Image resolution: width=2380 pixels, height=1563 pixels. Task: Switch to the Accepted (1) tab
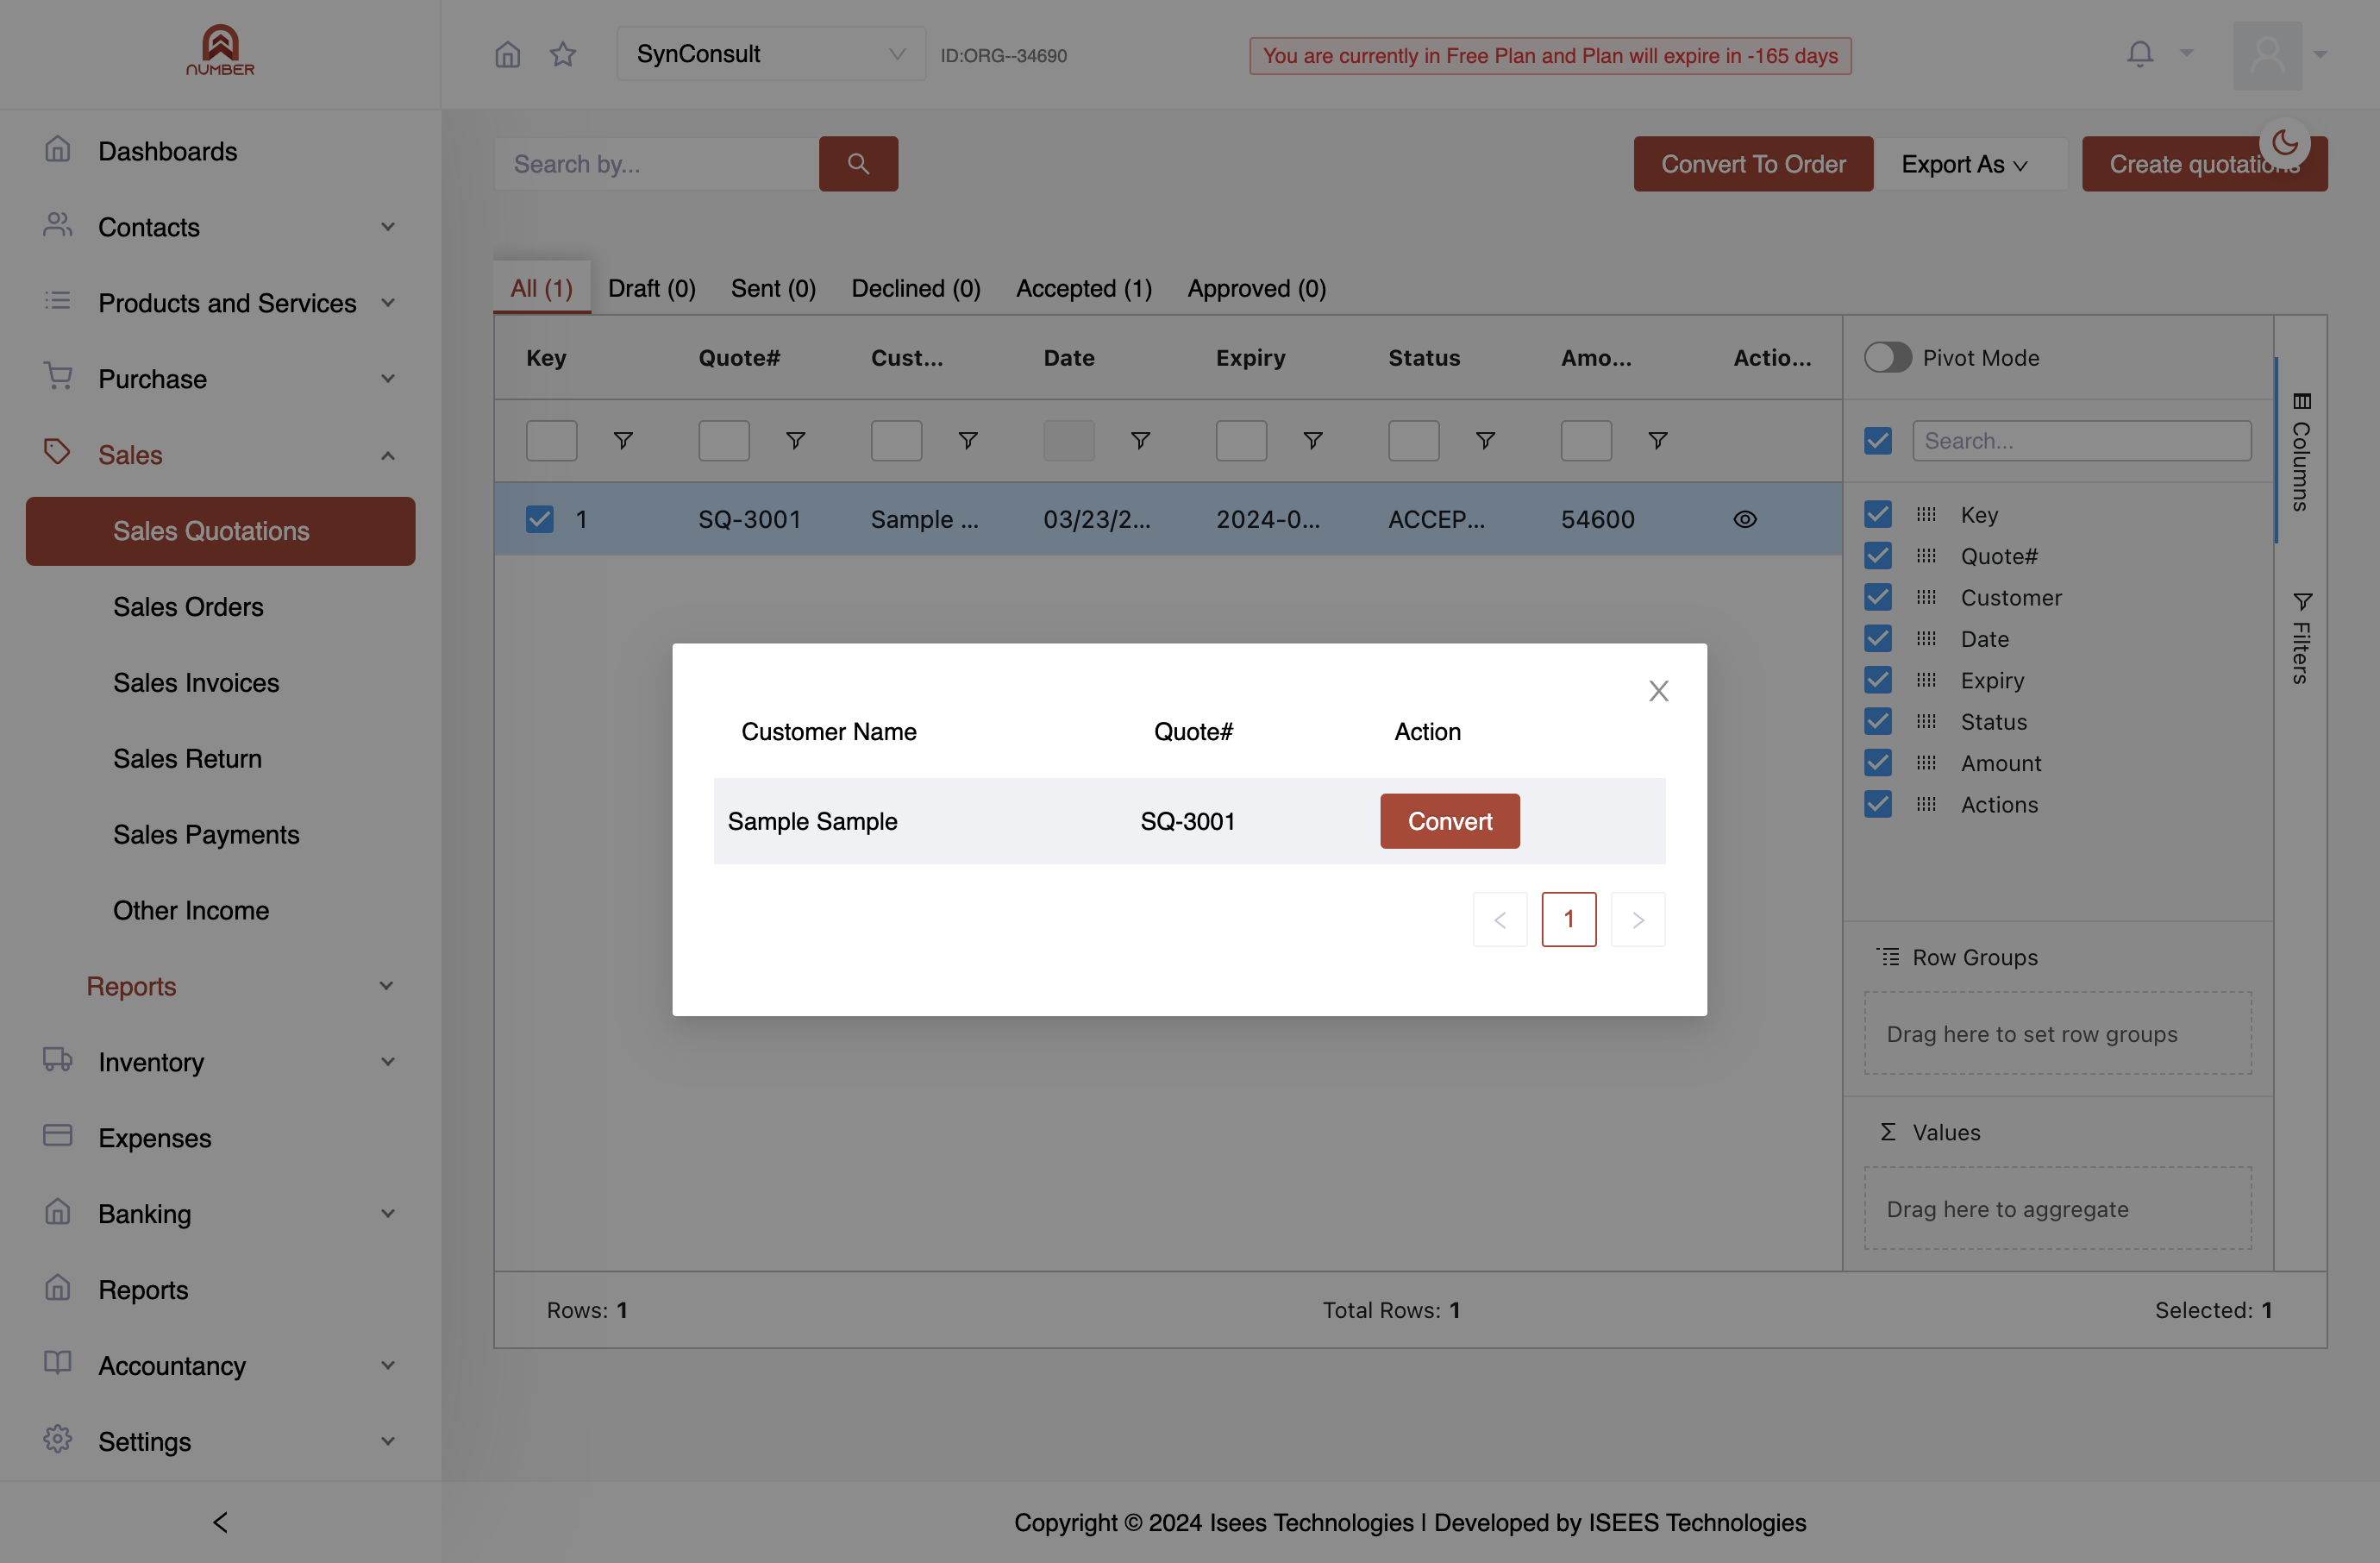tap(1084, 288)
